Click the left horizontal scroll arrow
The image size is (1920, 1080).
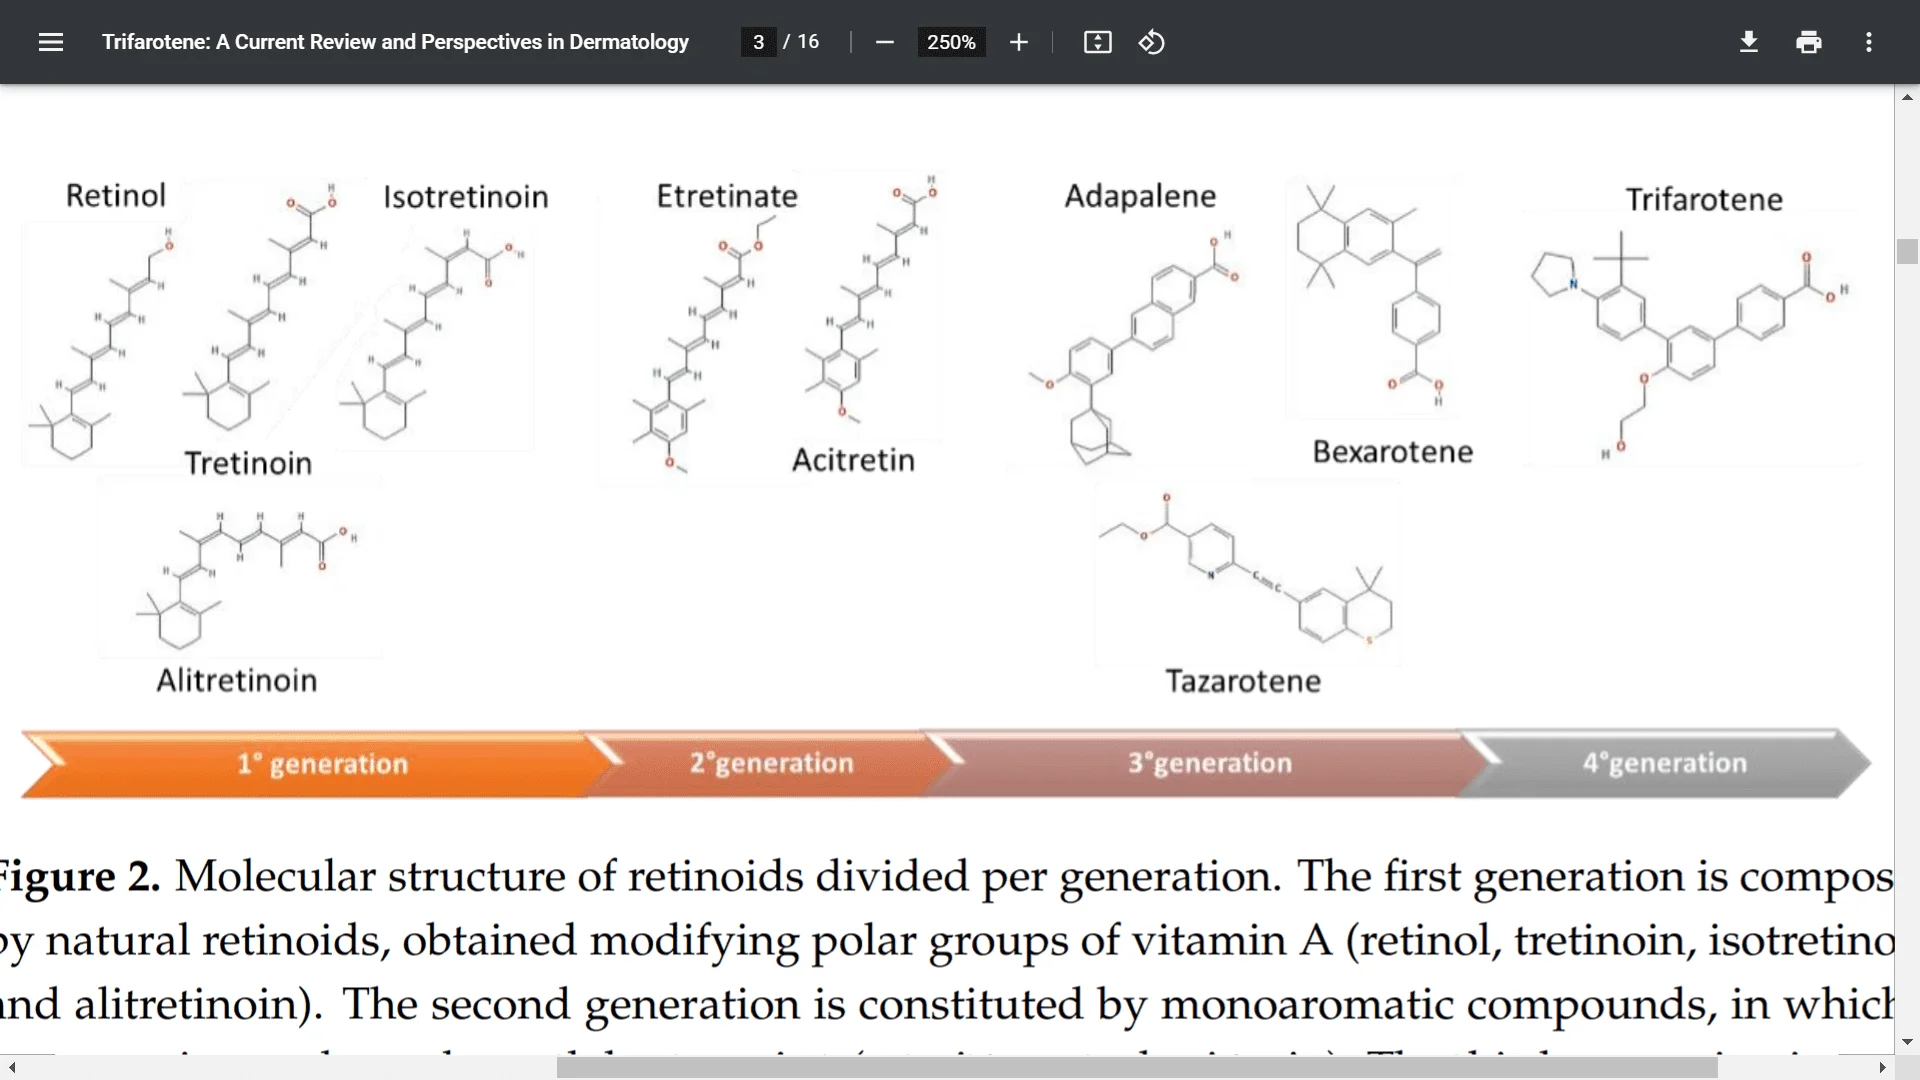[11, 1069]
